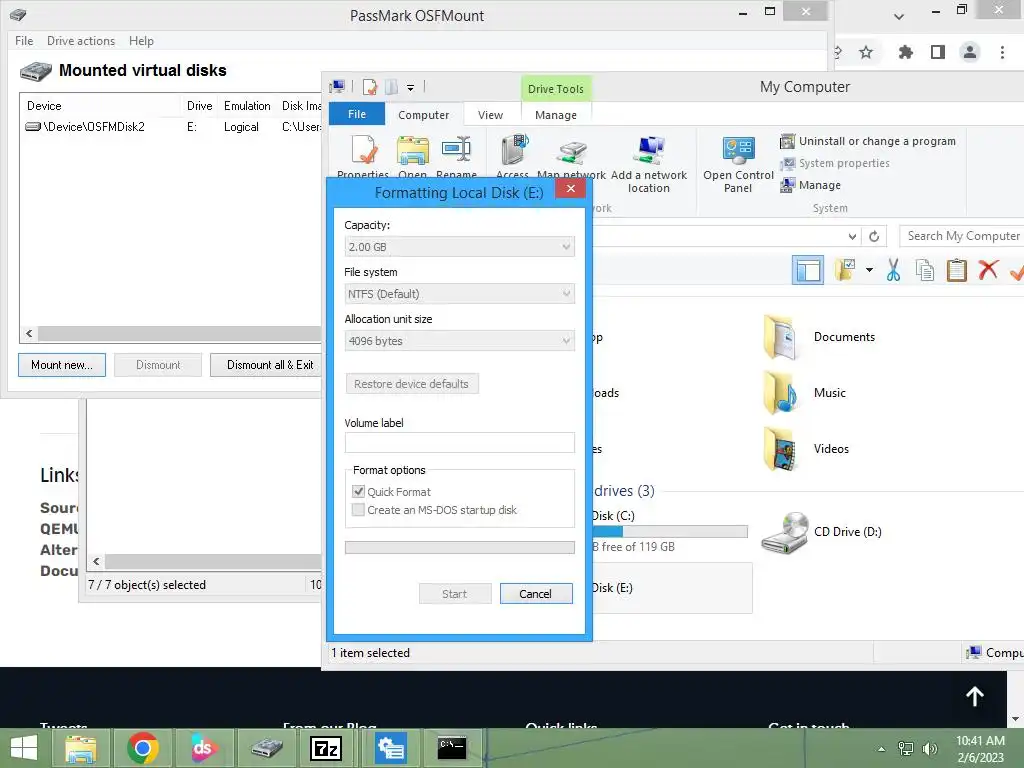Open the Capacity dropdown
The image size is (1024, 768).
[x=460, y=247]
